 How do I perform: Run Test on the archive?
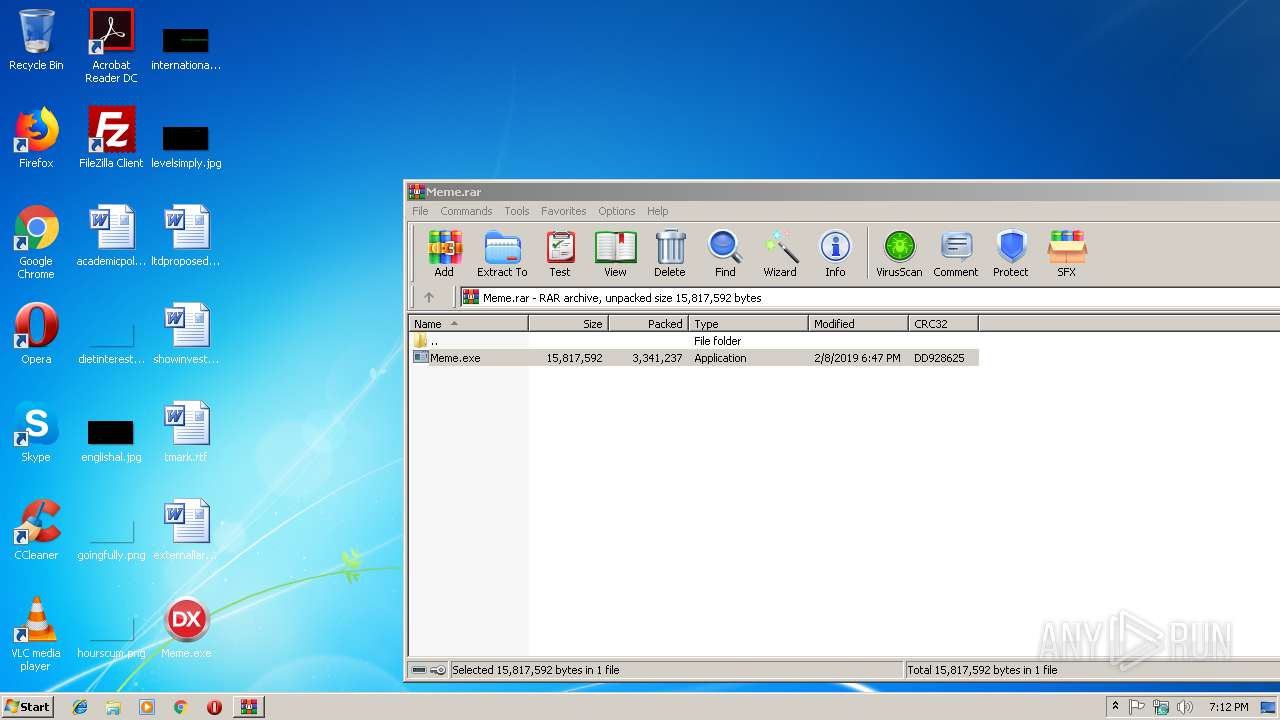(x=560, y=253)
